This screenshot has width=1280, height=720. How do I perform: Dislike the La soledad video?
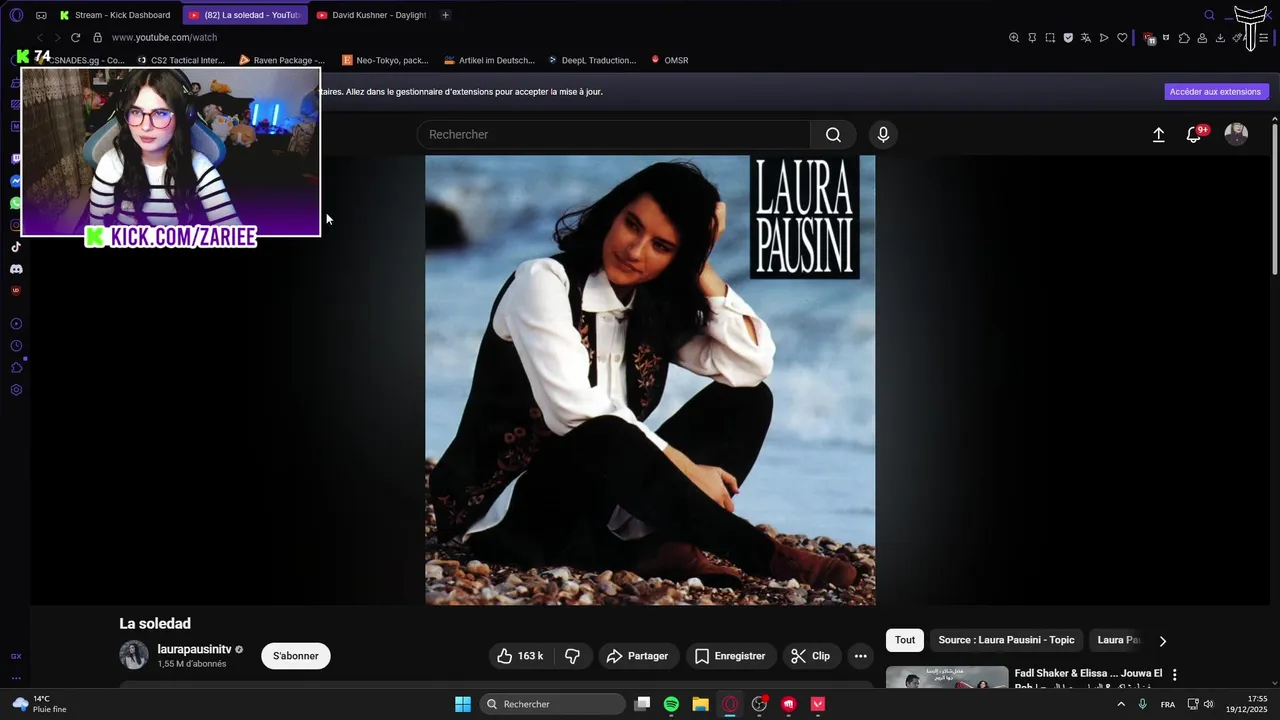click(573, 656)
